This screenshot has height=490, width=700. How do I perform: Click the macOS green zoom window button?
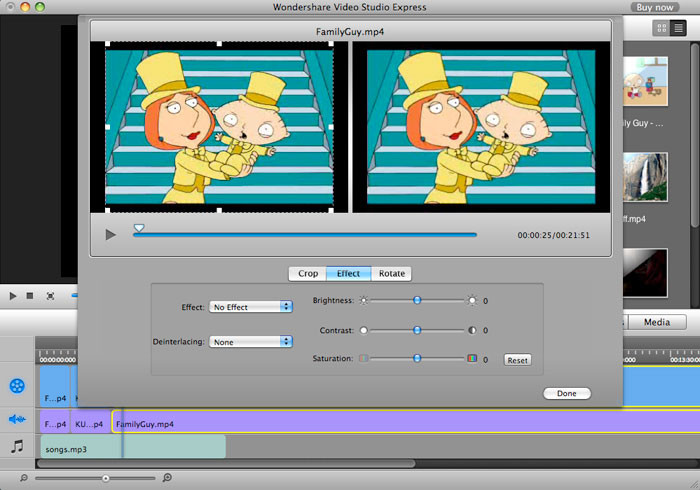[x=40, y=7]
